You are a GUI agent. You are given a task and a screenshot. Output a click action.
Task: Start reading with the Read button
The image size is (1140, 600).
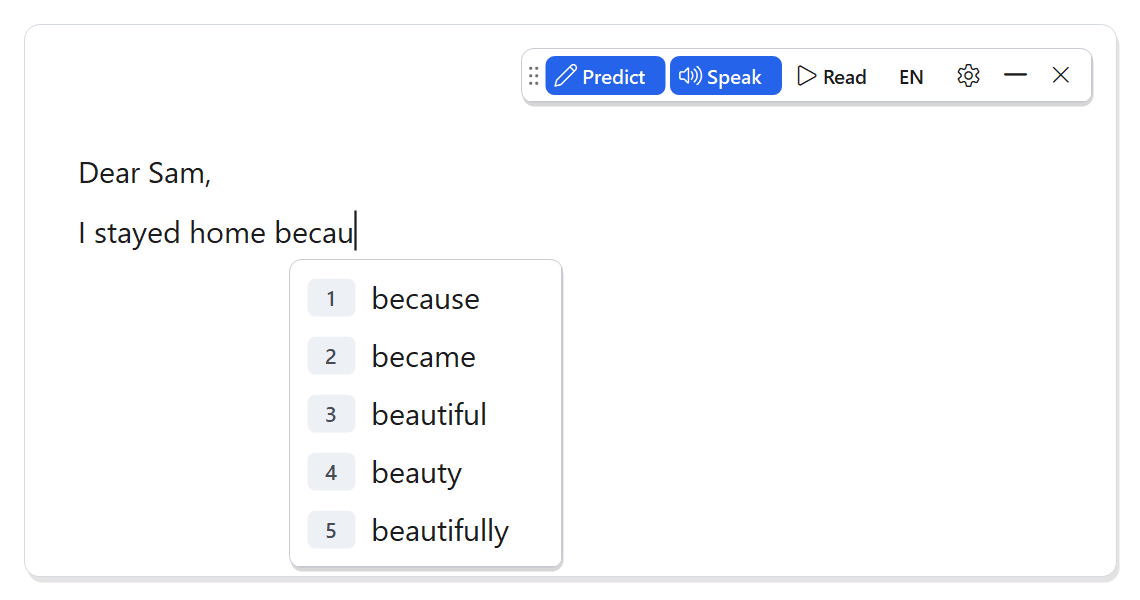coord(832,76)
